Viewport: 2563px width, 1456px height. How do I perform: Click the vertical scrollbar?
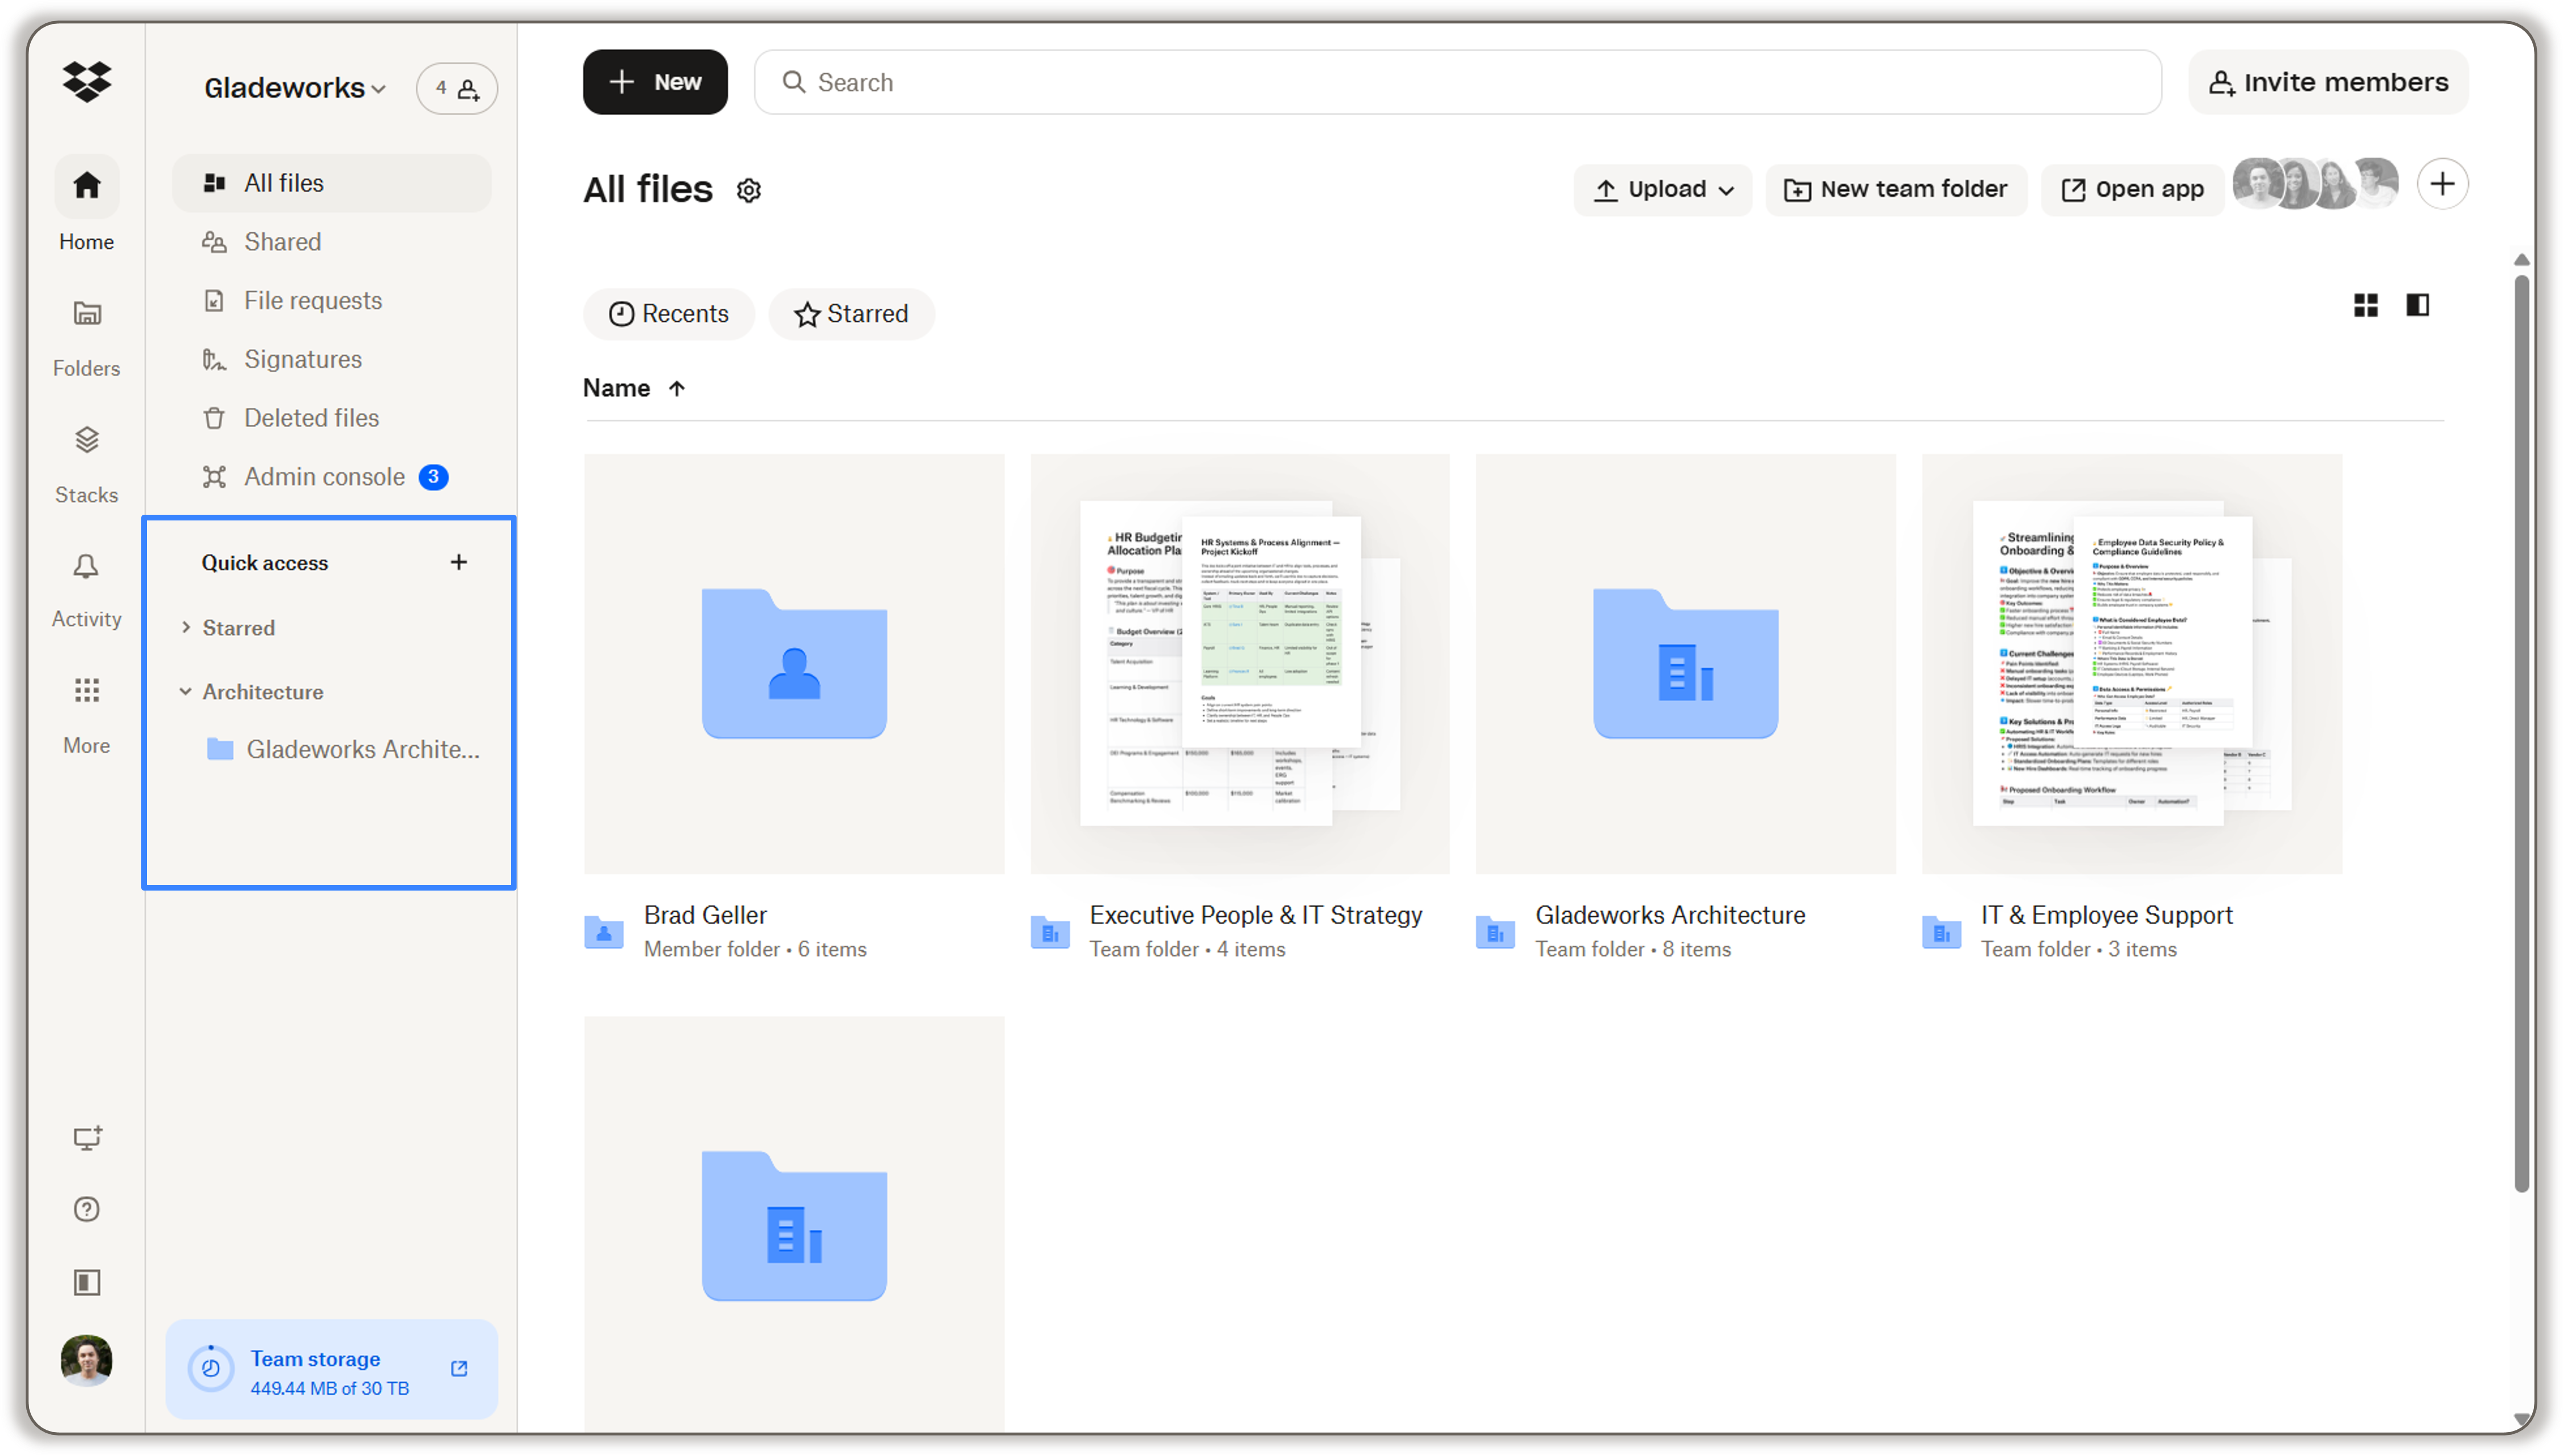coord(2522,735)
